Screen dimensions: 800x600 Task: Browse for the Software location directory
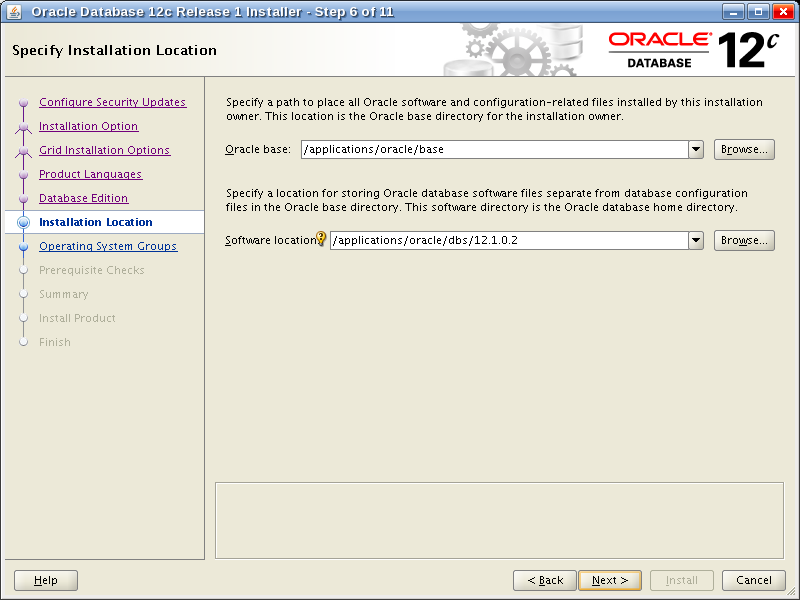(744, 241)
